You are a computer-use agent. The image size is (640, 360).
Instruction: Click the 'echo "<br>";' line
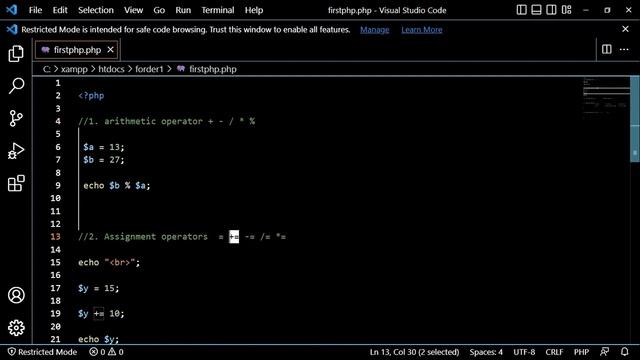(x=109, y=262)
